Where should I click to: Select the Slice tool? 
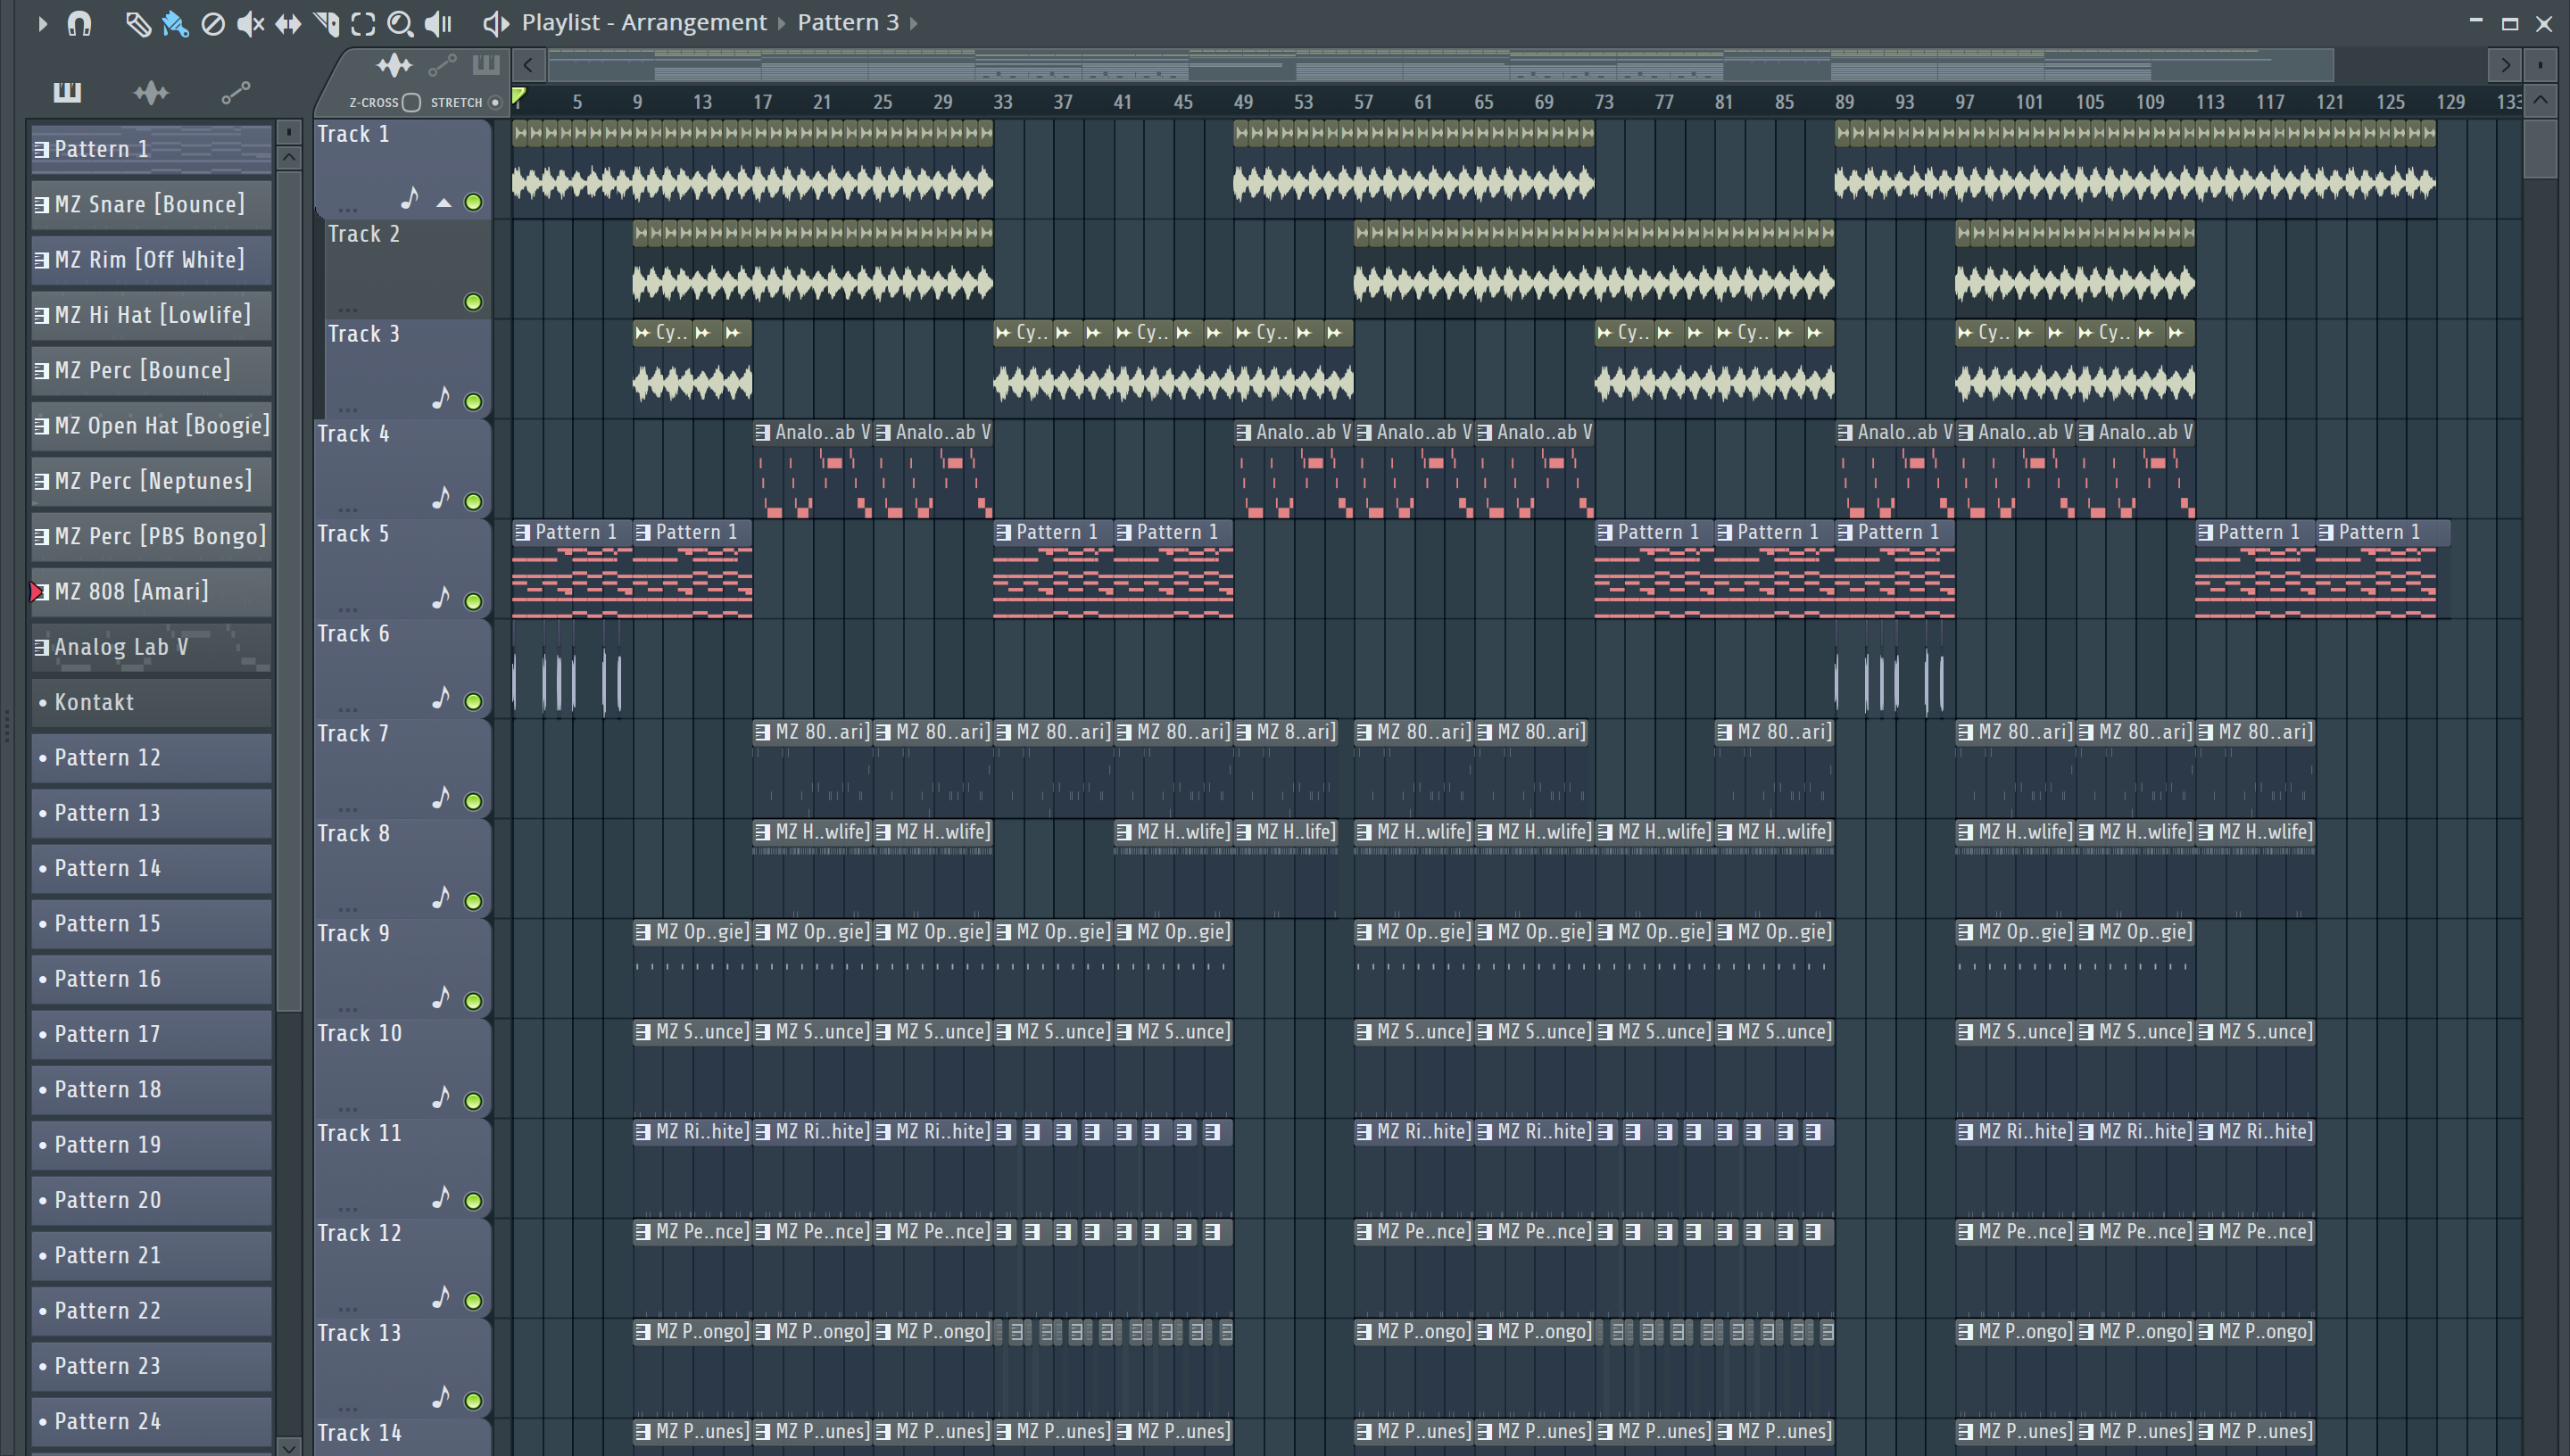tap(326, 23)
